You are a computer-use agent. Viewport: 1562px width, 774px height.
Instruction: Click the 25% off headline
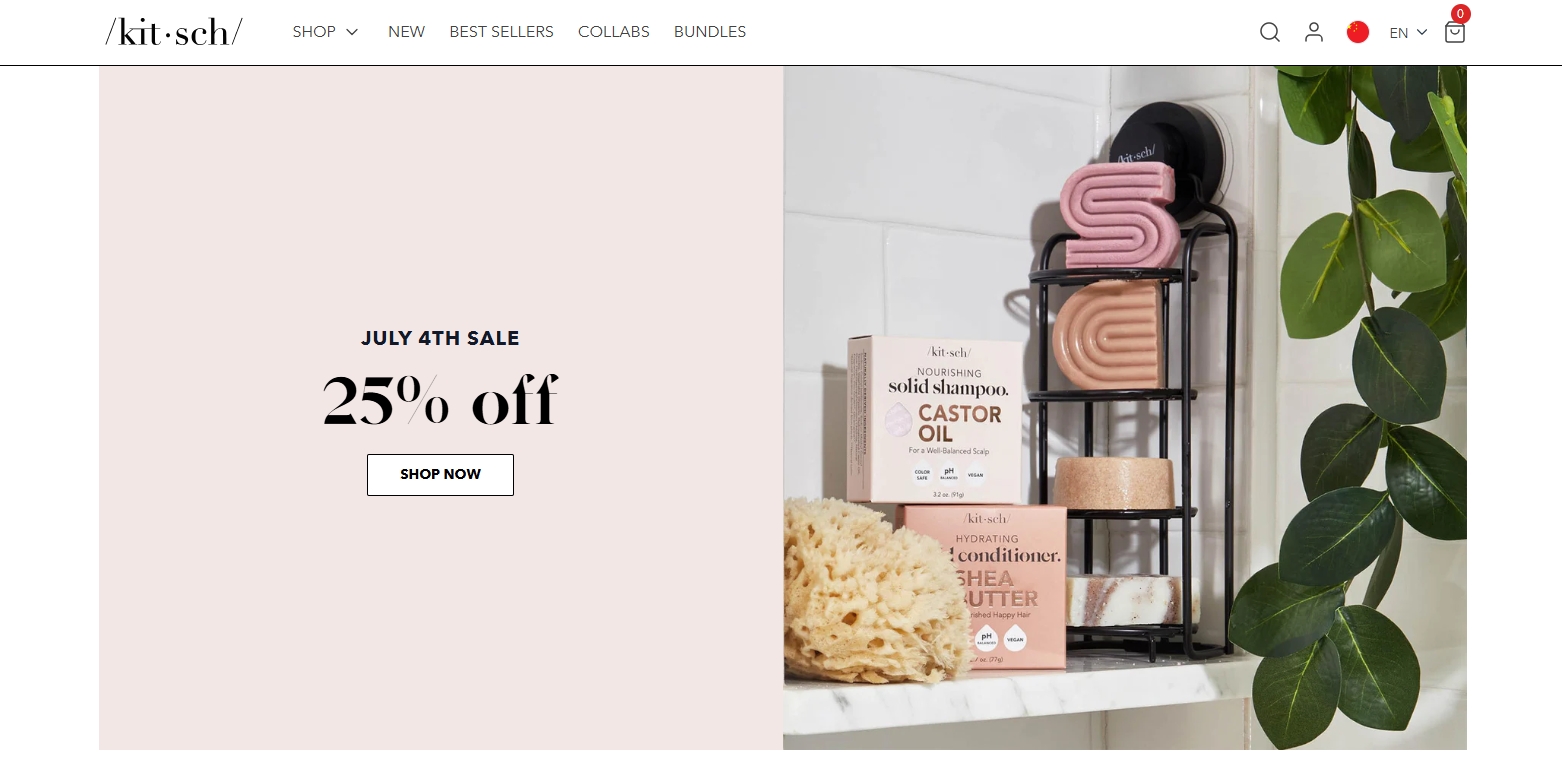coord(440,400)
